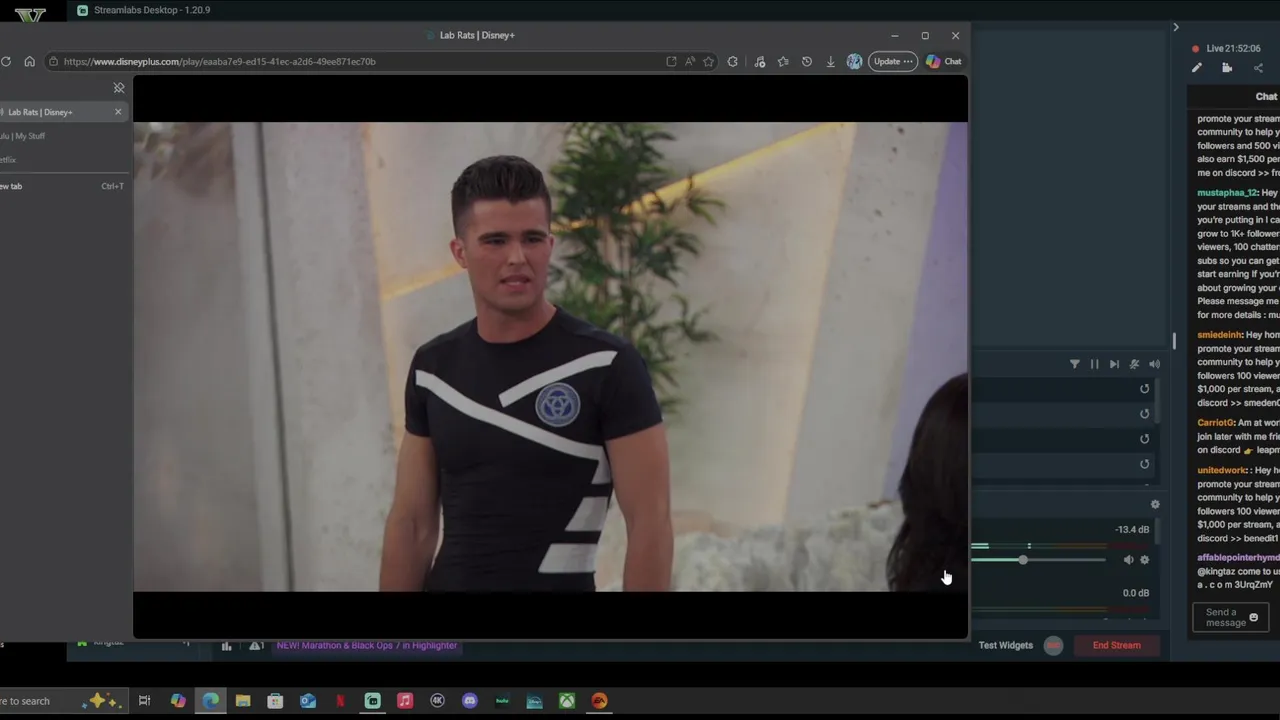The width and height of the screenshot is (1280, 720).
Task: Open the warning notifications icon
Action: [x=256, y=646]
